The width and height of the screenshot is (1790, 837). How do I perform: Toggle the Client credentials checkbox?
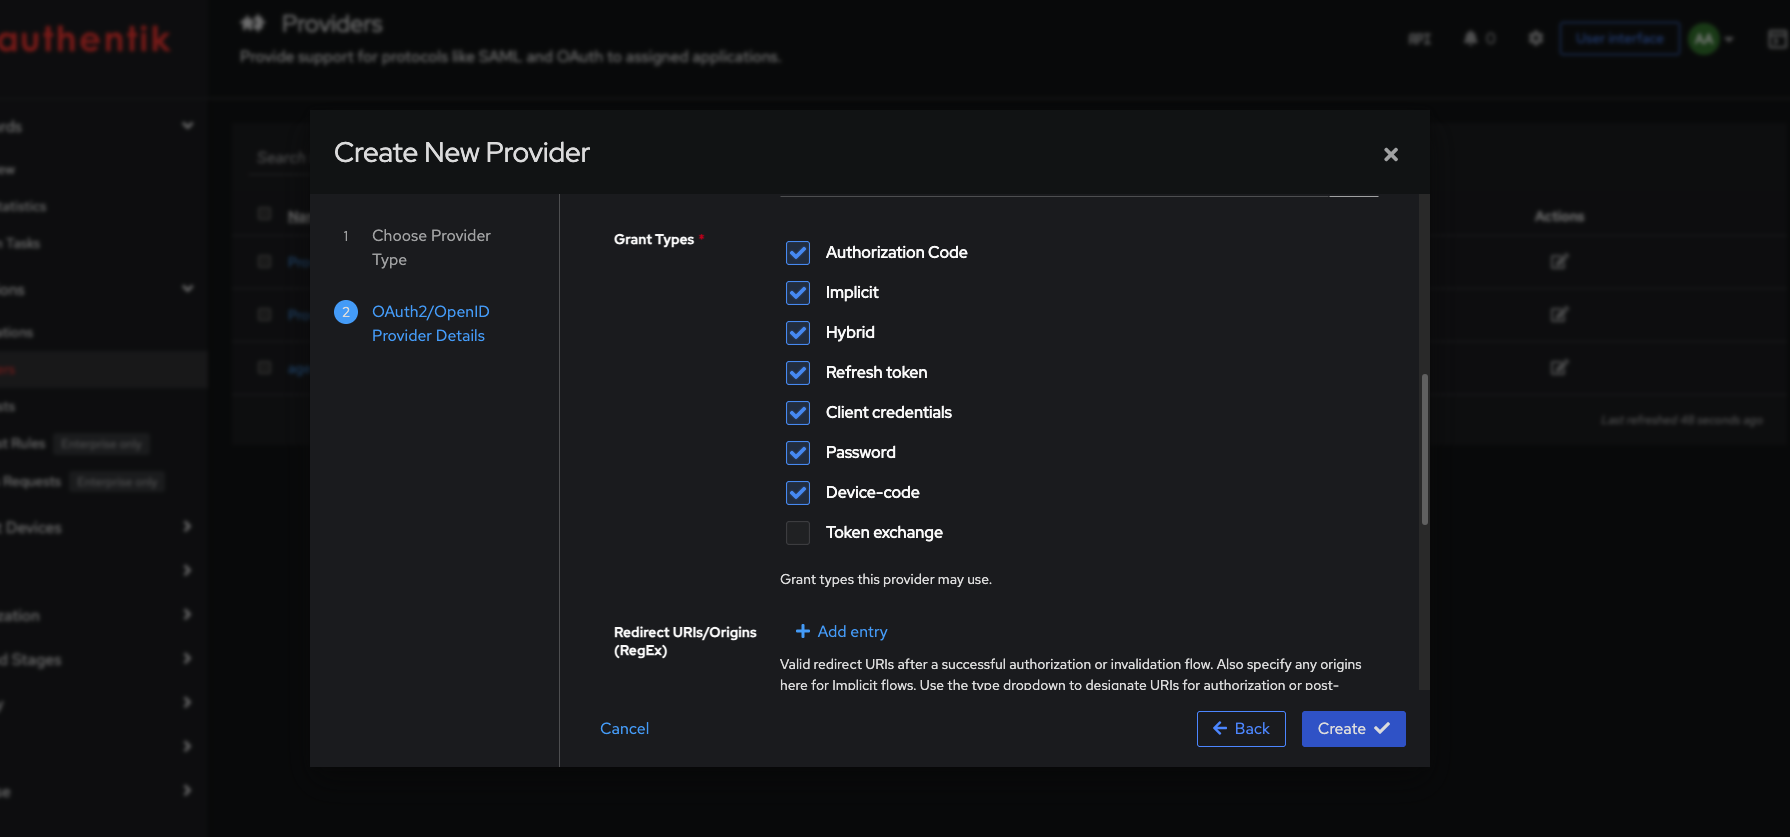point(798,413)
